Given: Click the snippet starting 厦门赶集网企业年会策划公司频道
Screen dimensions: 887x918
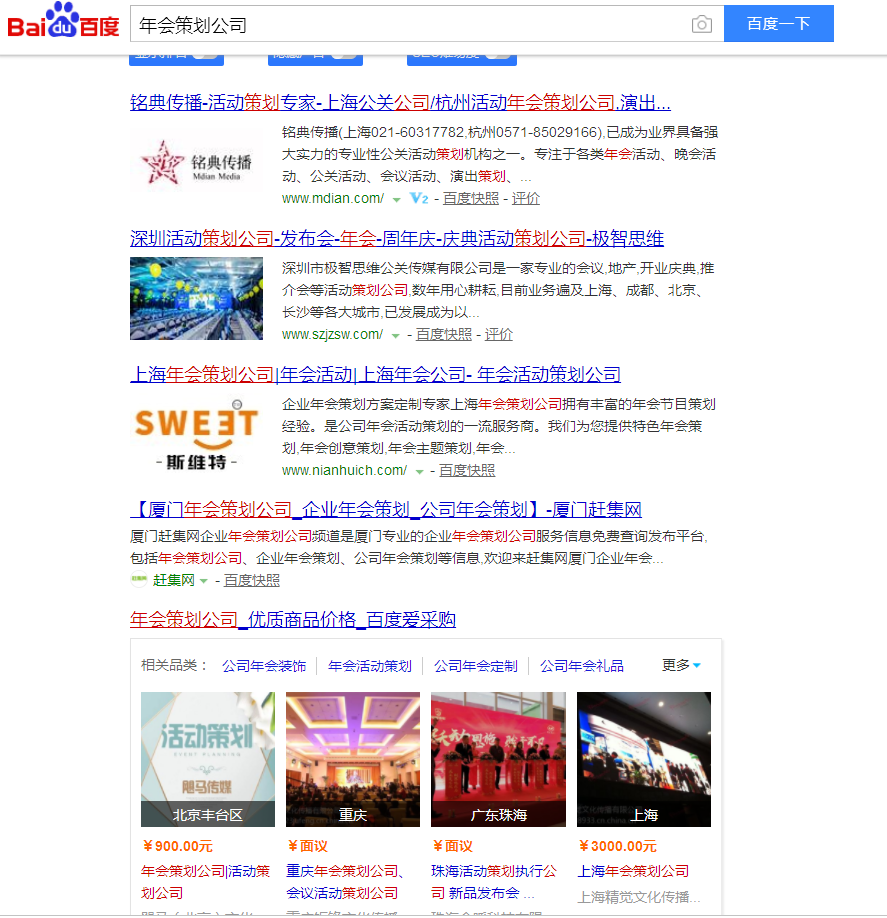Looking at the screenshot, I should point(419,547).
